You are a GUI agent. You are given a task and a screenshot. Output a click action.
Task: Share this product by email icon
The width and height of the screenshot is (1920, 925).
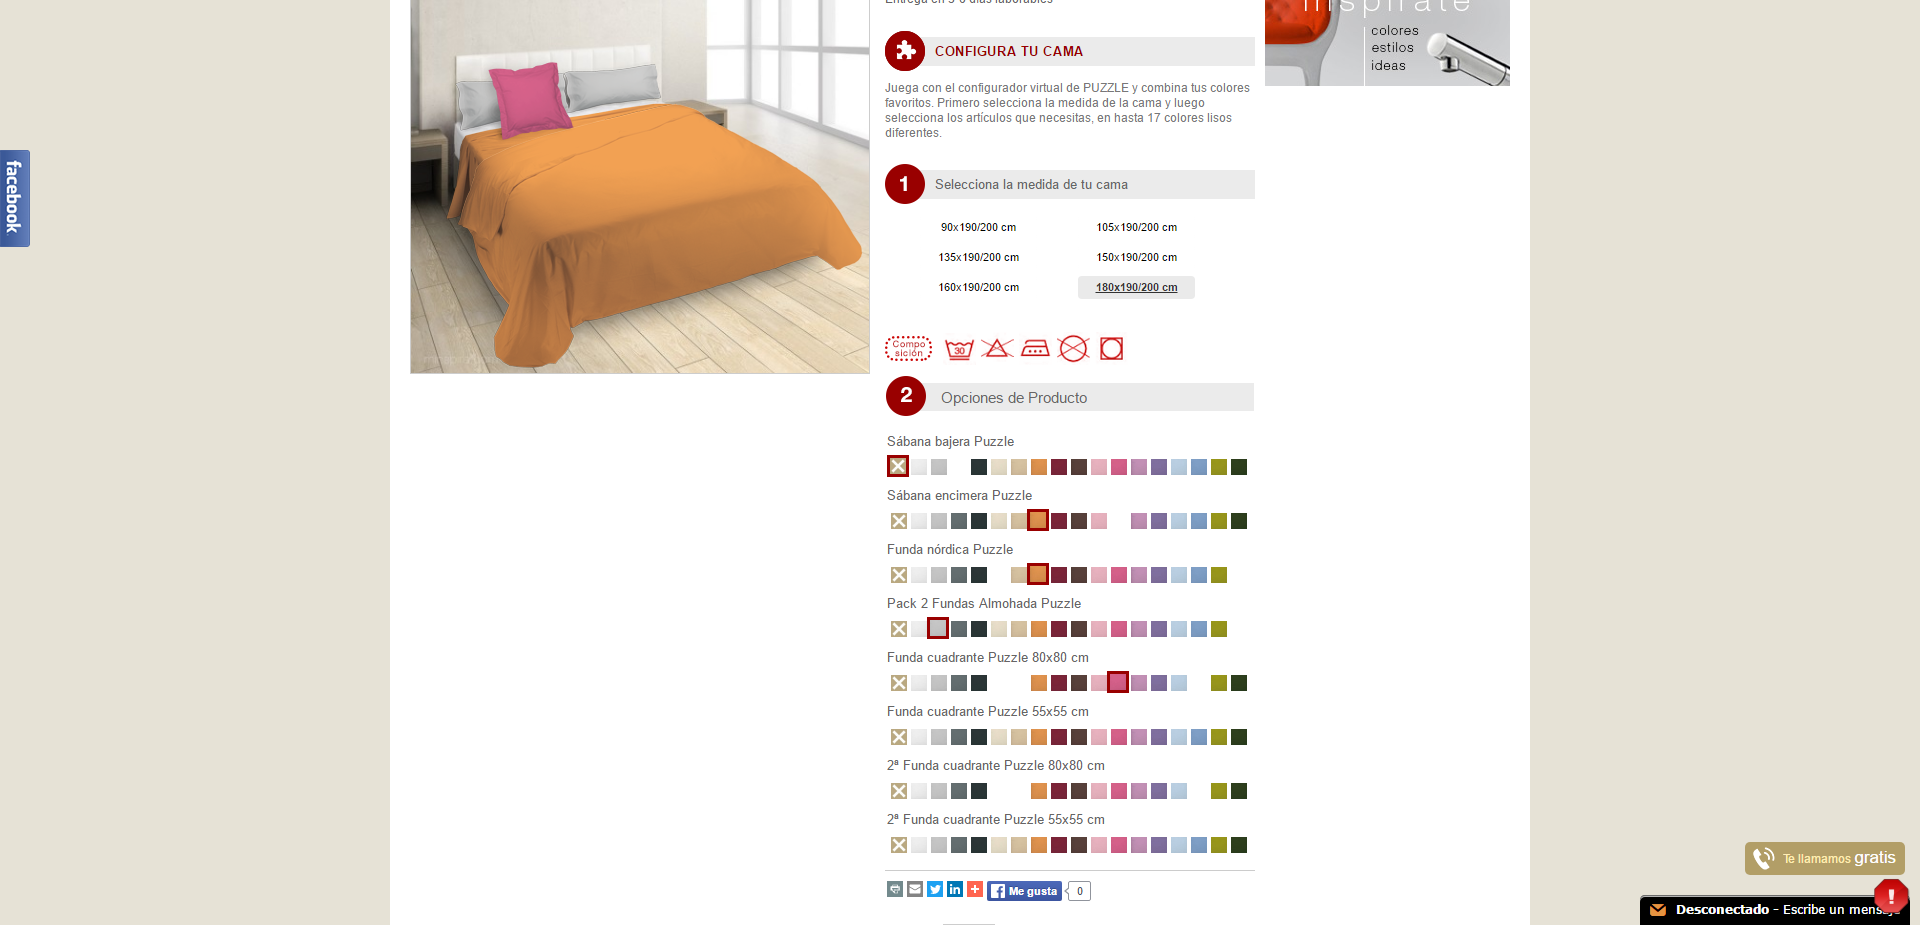pos(915,889)
